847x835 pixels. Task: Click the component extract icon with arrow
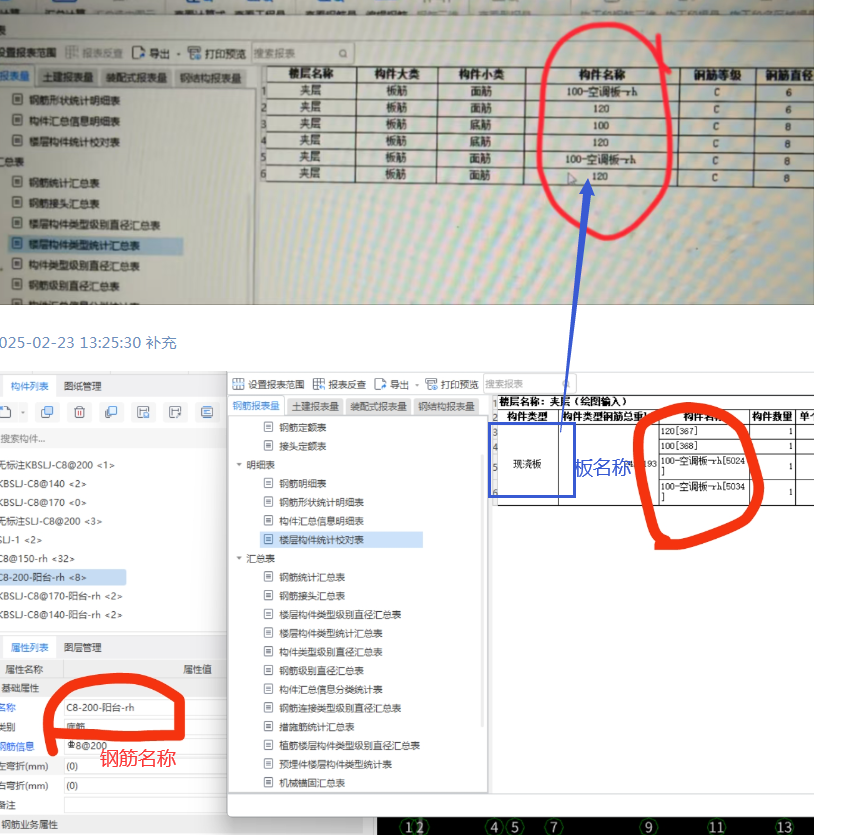(x=175, y=412)
